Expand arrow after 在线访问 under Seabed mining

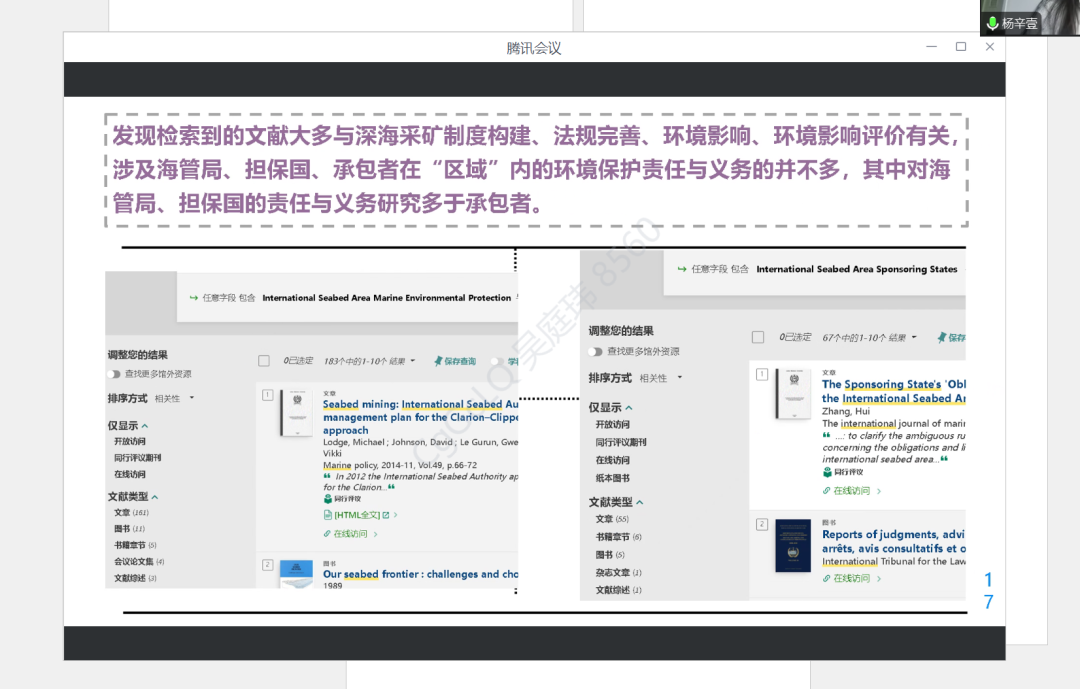point(375,534)
